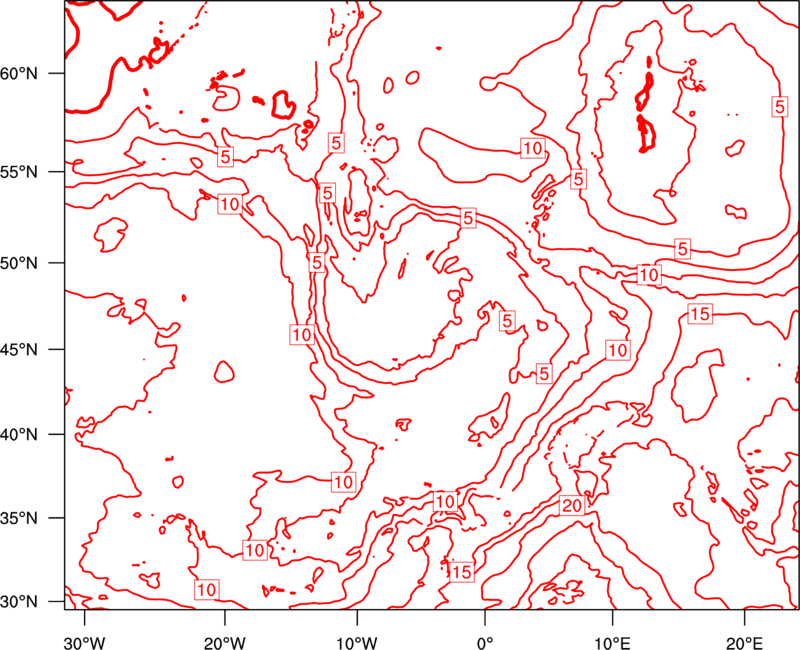The height and width of the screenshot is (650, 800).
Task: Click the 30°N latitude axis label
Action: point(19,602)
